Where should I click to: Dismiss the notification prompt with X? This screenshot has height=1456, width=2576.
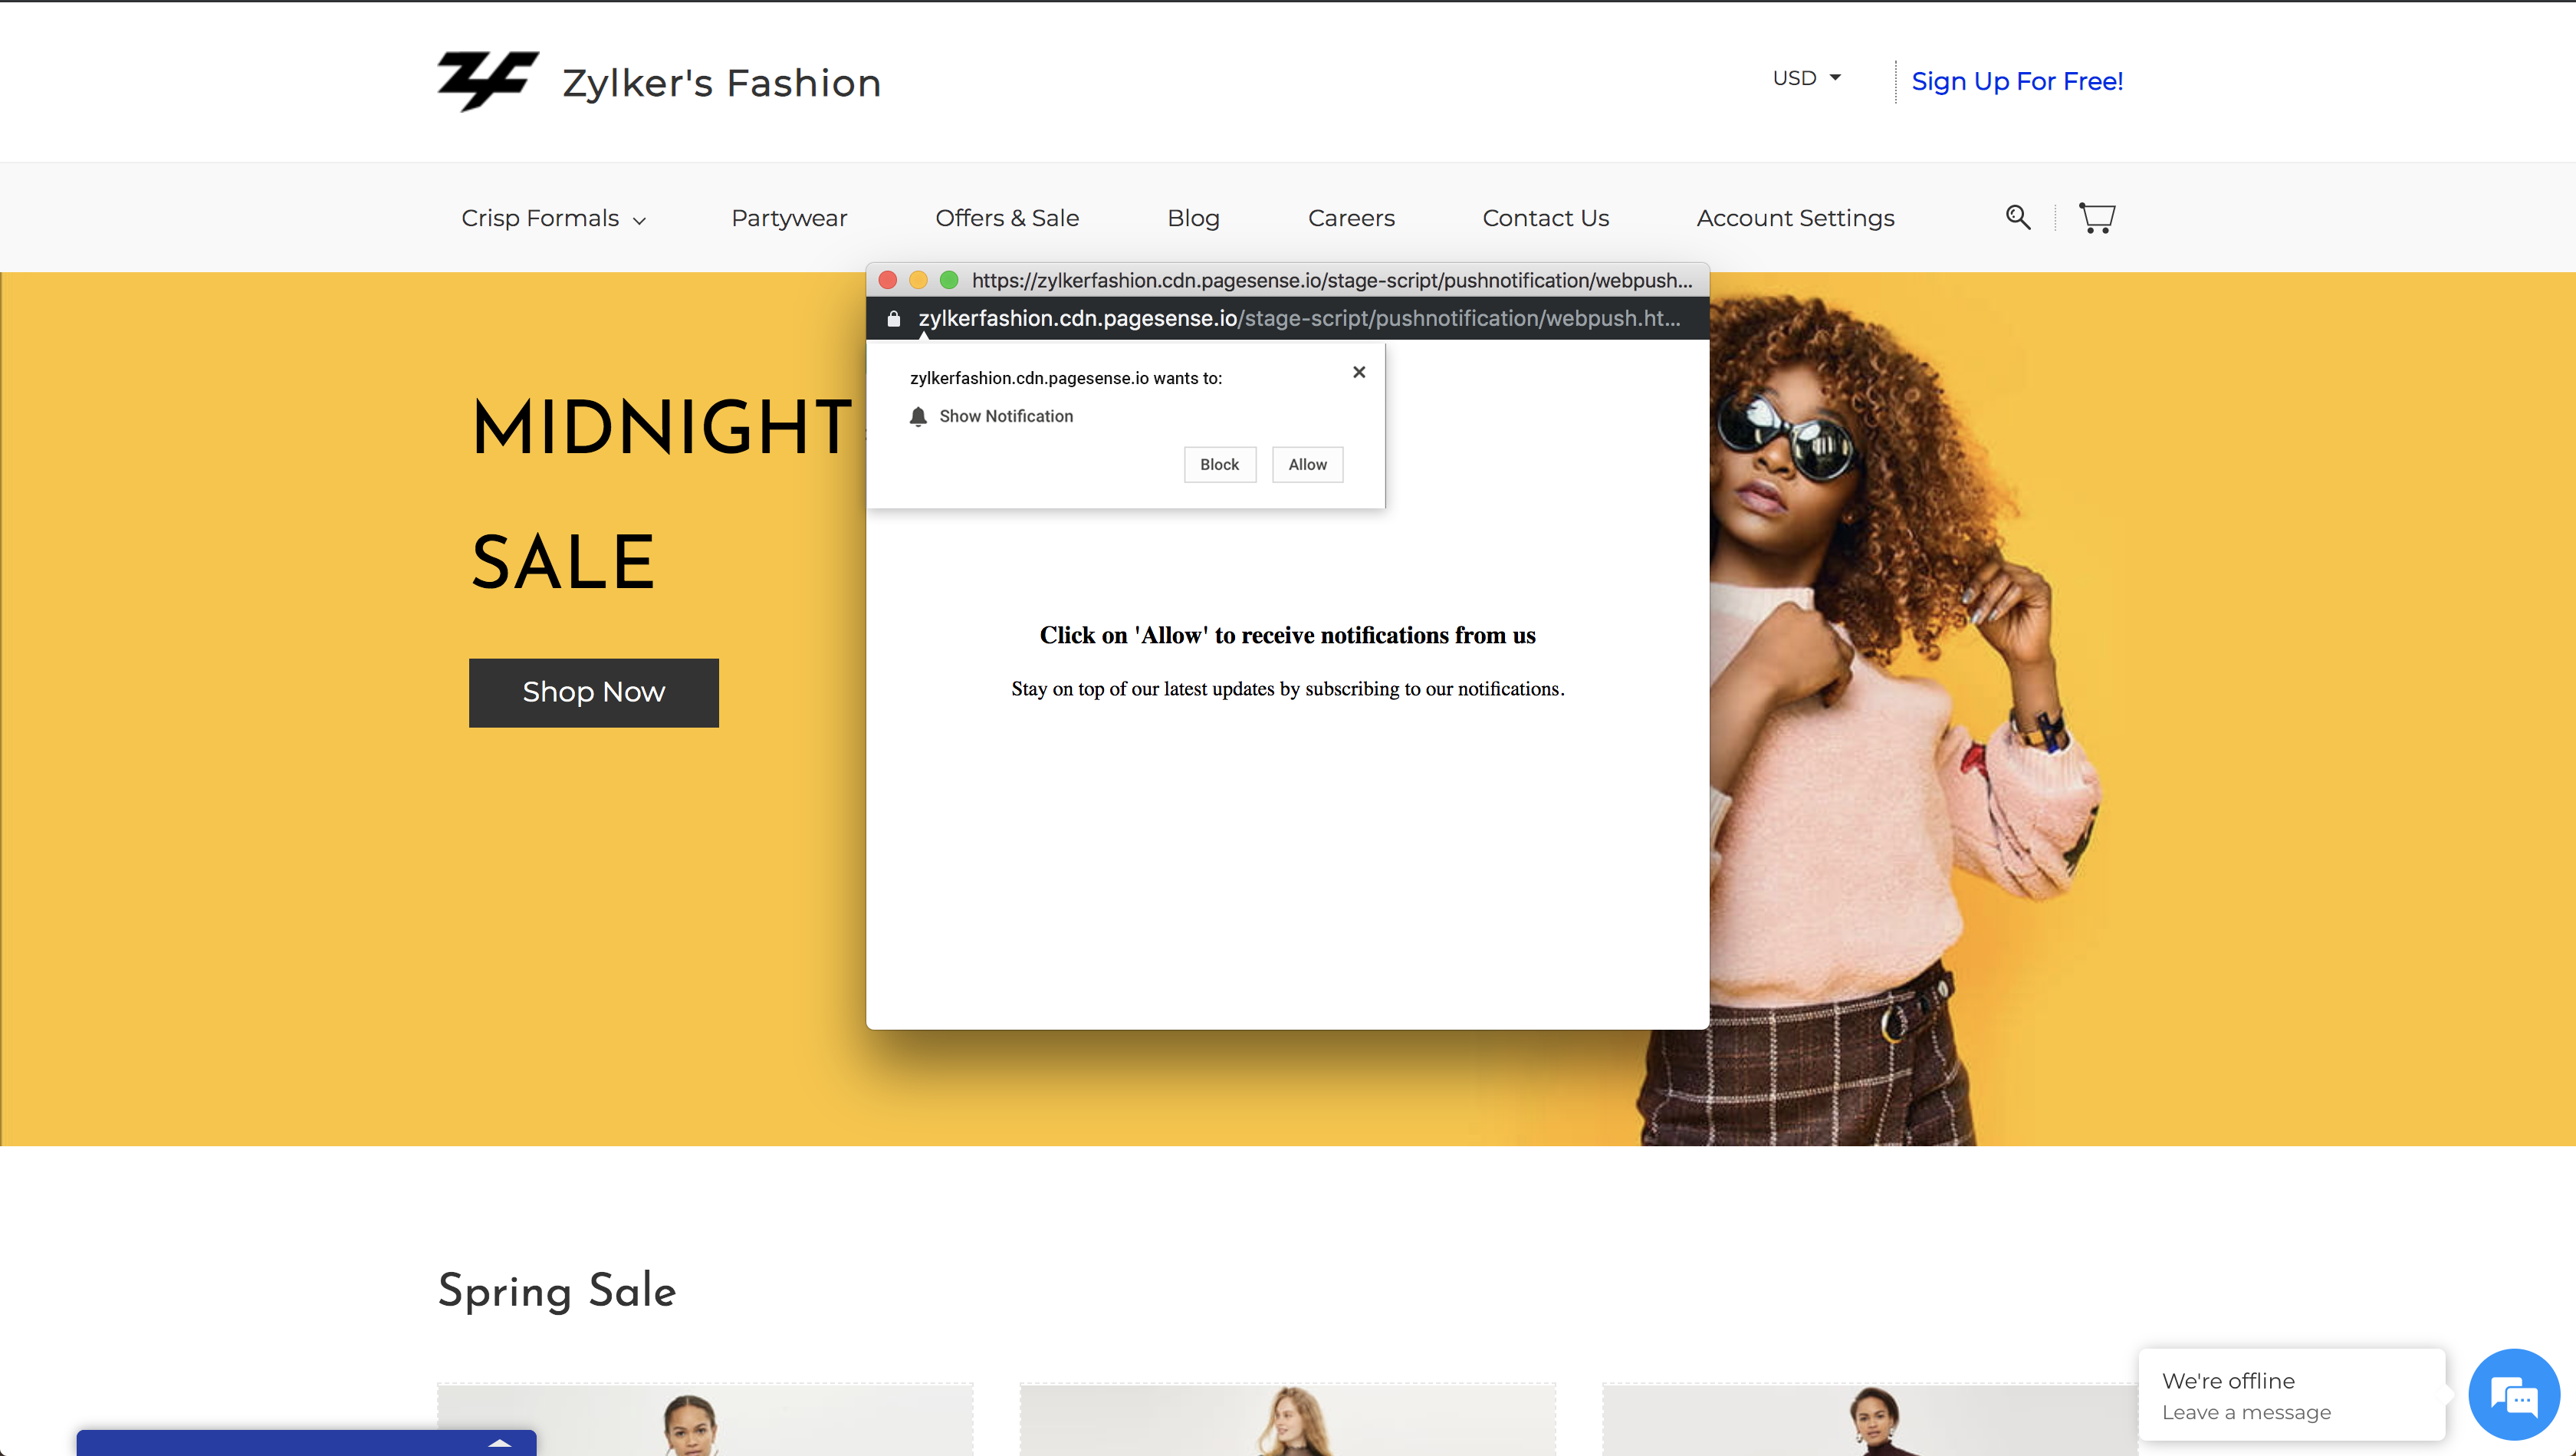[x=1358, y=372]
